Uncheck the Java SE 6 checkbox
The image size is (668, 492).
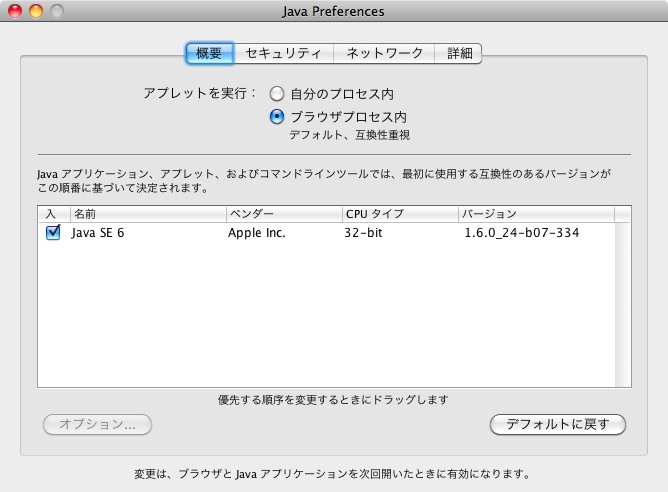[53, 233]
